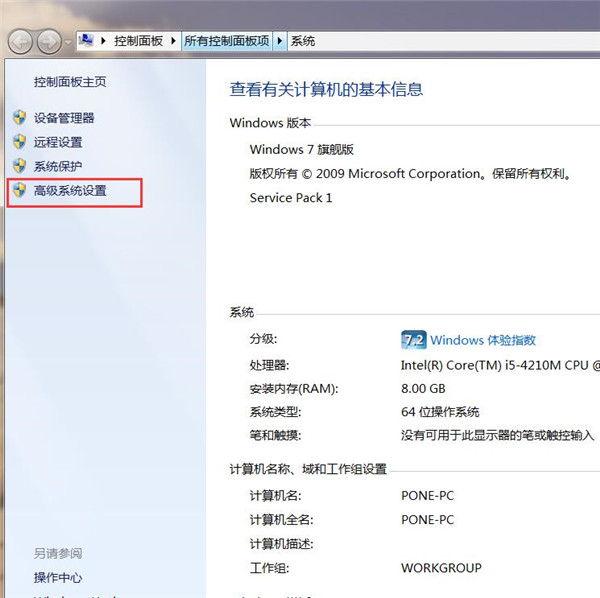Viewport: 600px width, 598px height.
Task: Click 系统 in the address bar
Action: [302, 41]
